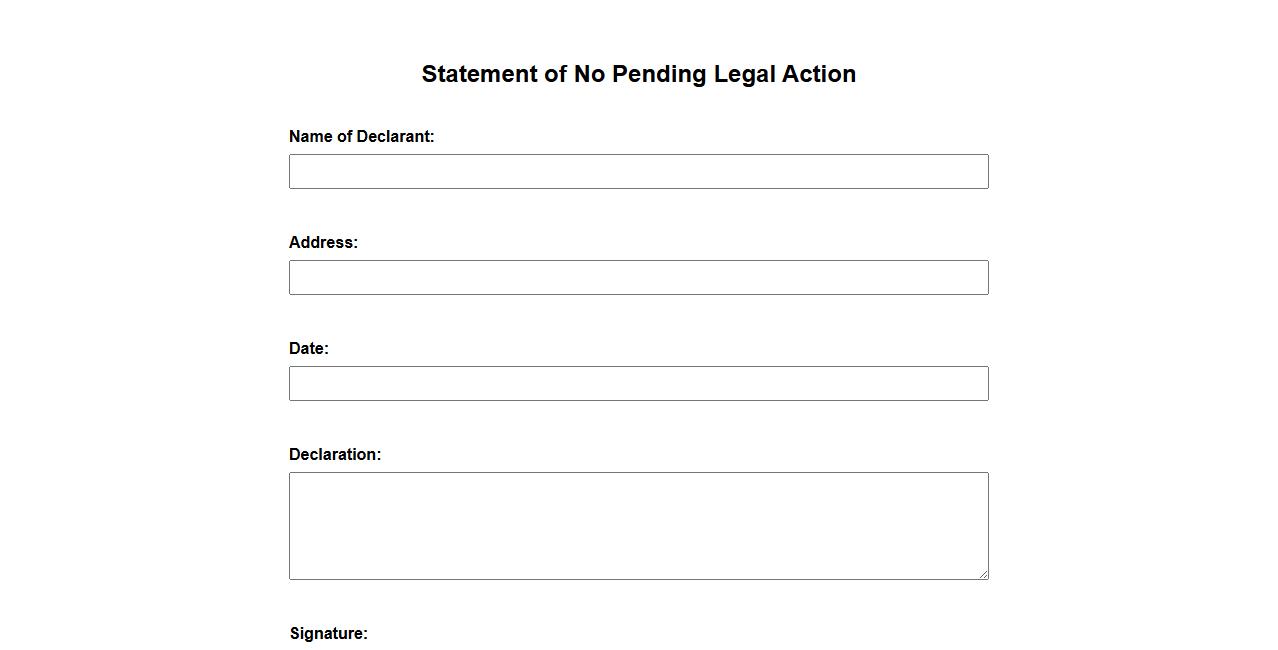Click the 'Signature:' label

(329, 634)
